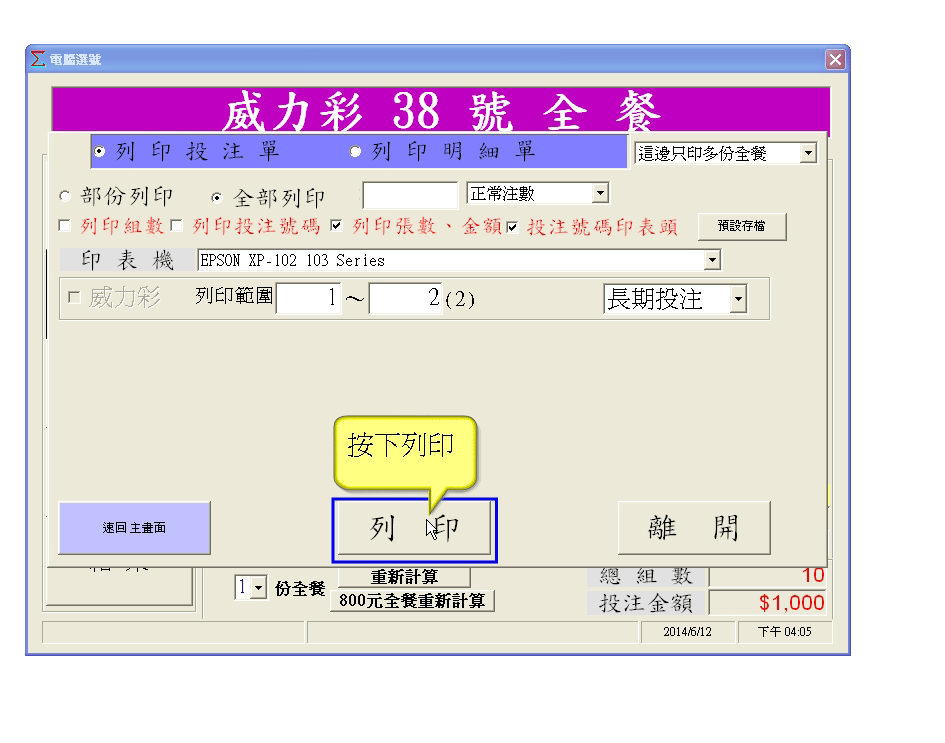
Task: Click the 速回主畫面 button
Action: tap(134, 528)
